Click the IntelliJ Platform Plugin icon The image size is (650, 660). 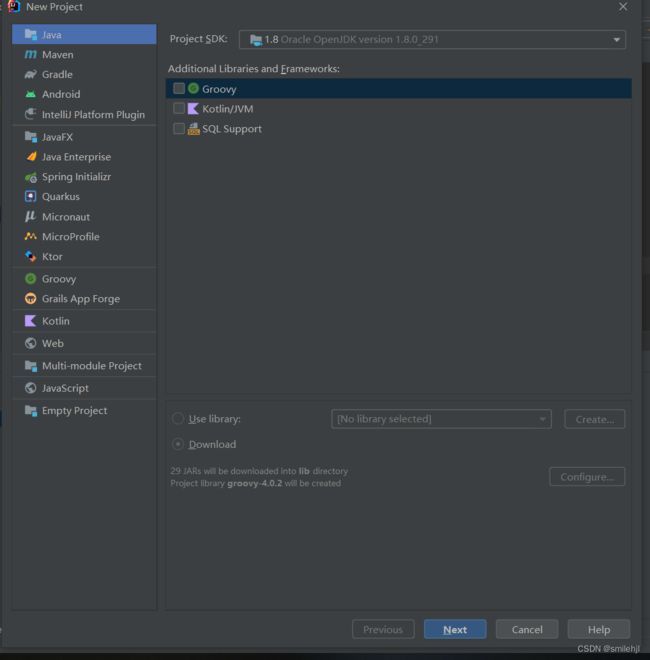[x=31, y=114]
